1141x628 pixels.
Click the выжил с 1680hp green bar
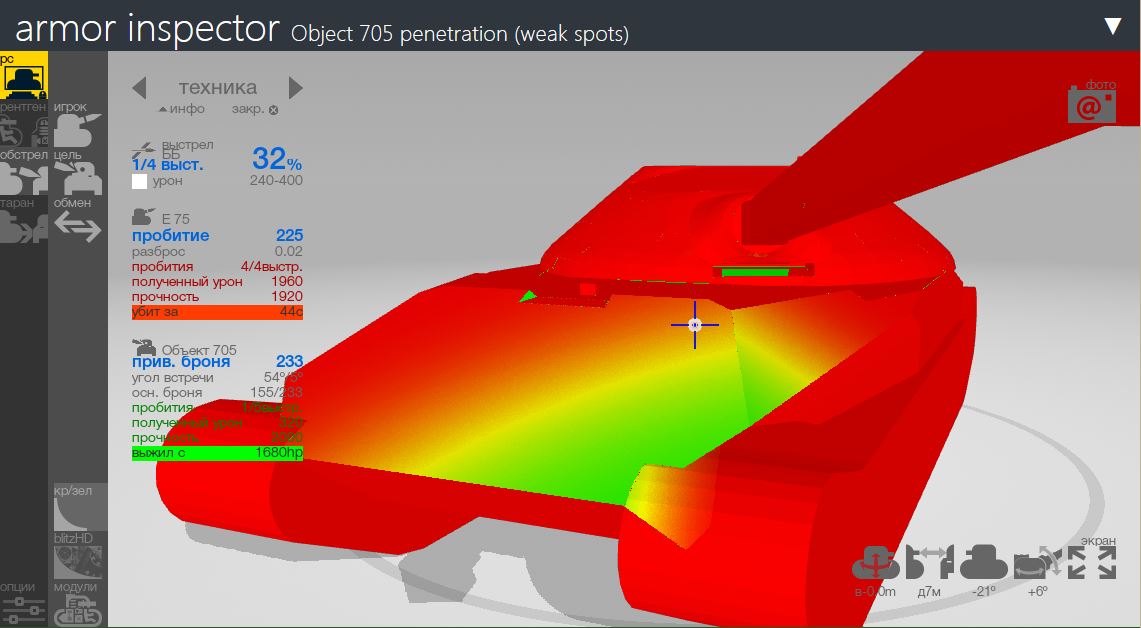(217, 453)
